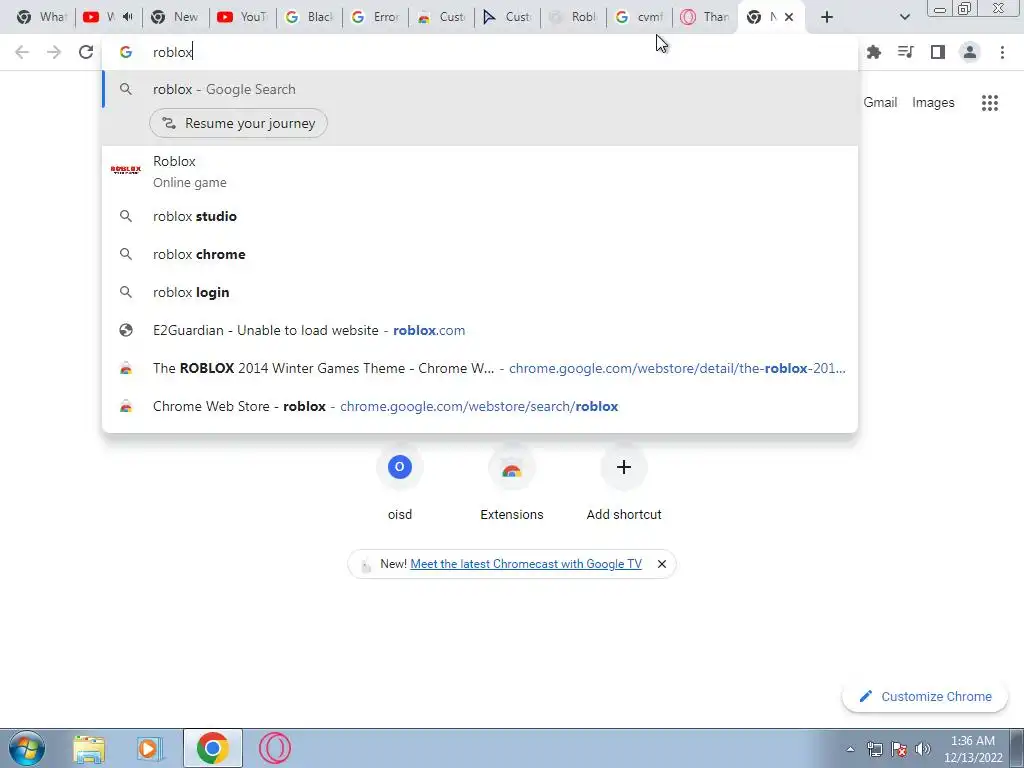Switch to the "Robl" tab
The width and height of the screenshot is (1024, 768).
point(573,17)
